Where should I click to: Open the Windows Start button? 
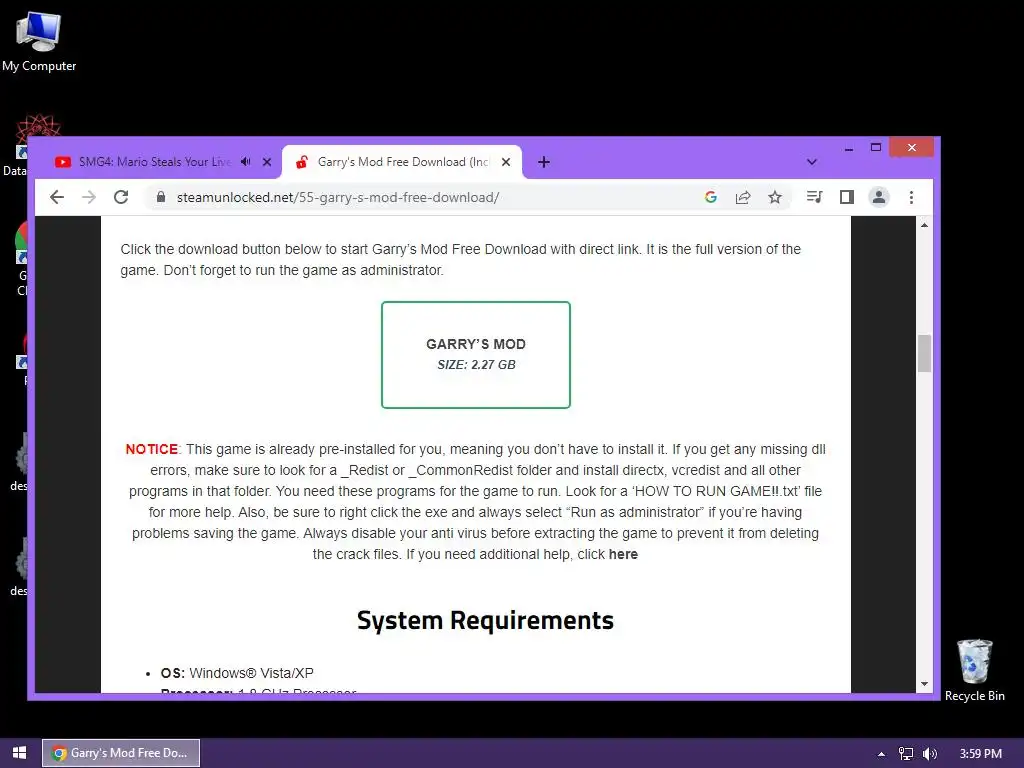20,753
